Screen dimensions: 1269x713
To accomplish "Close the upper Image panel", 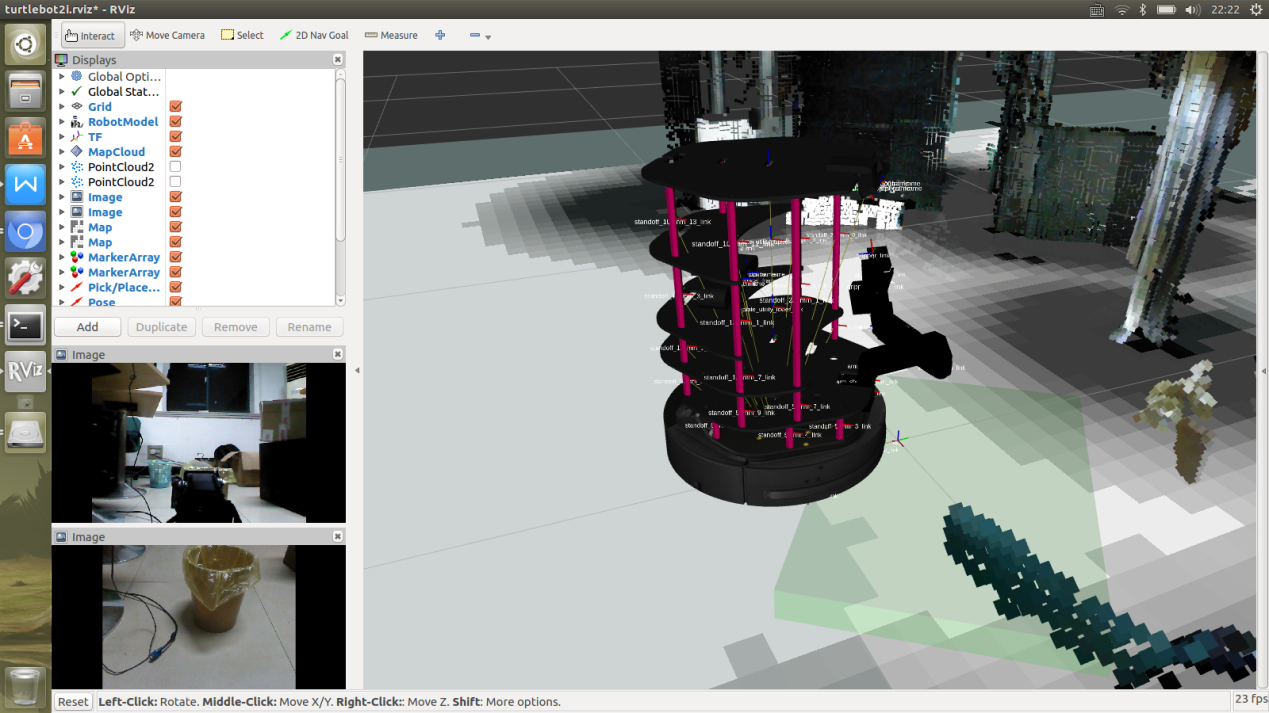I will point(338,355).
